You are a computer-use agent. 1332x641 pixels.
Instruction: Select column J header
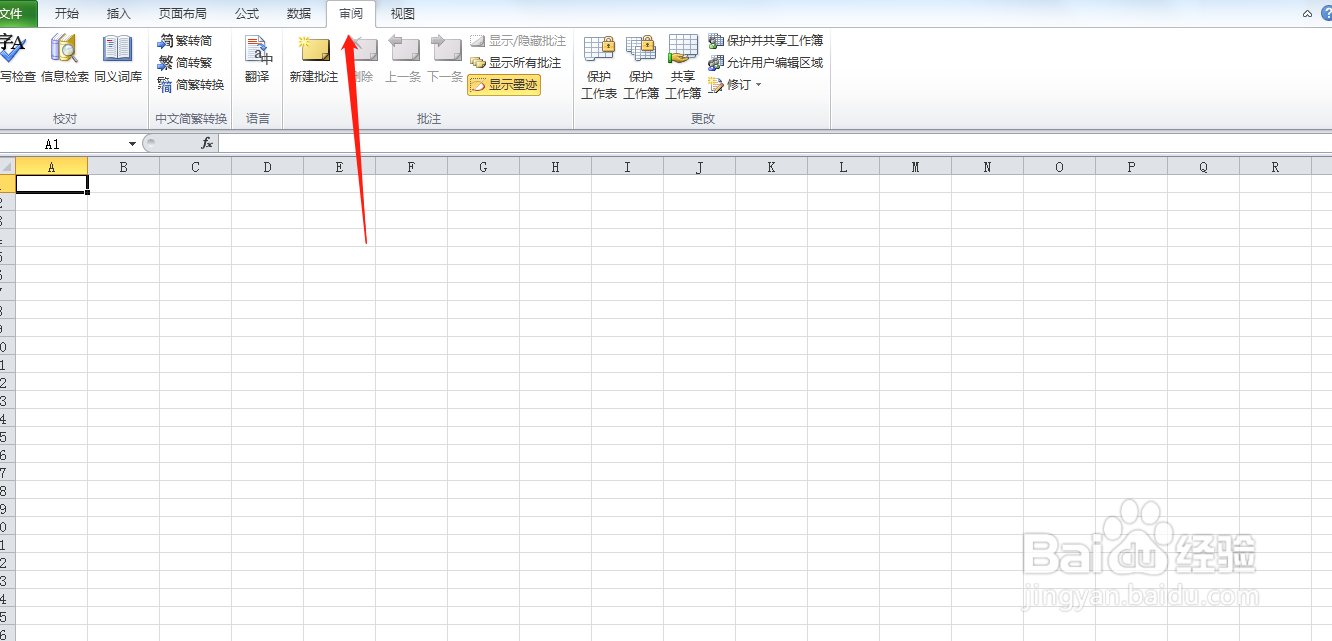(x=699, y=167)
